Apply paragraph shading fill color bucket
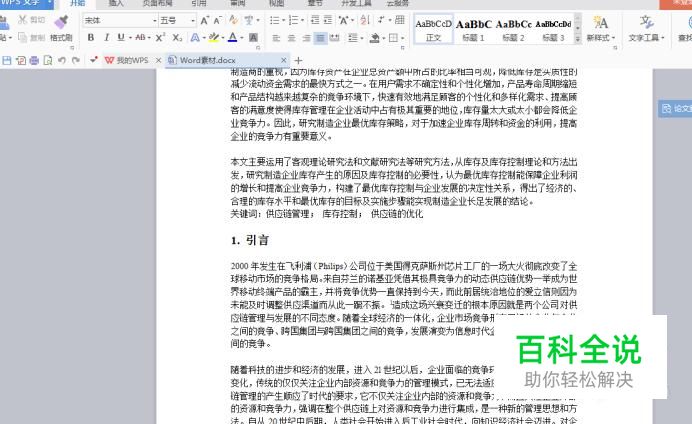The image size is (692, 424). 375,38
